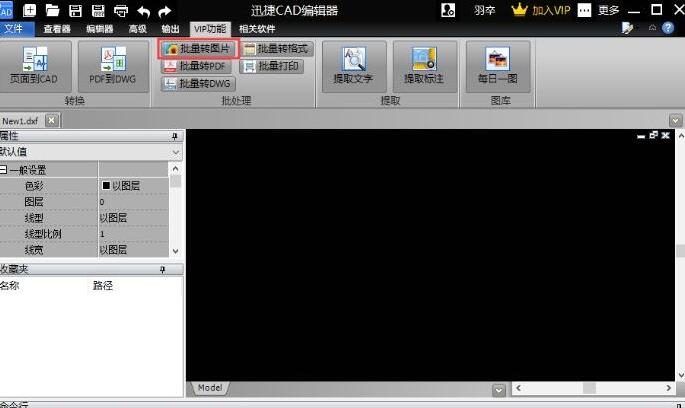The width and height of the screenshot is (685, 408).
Task: Pin the 属性 properties panel
Action: [175, 137]
